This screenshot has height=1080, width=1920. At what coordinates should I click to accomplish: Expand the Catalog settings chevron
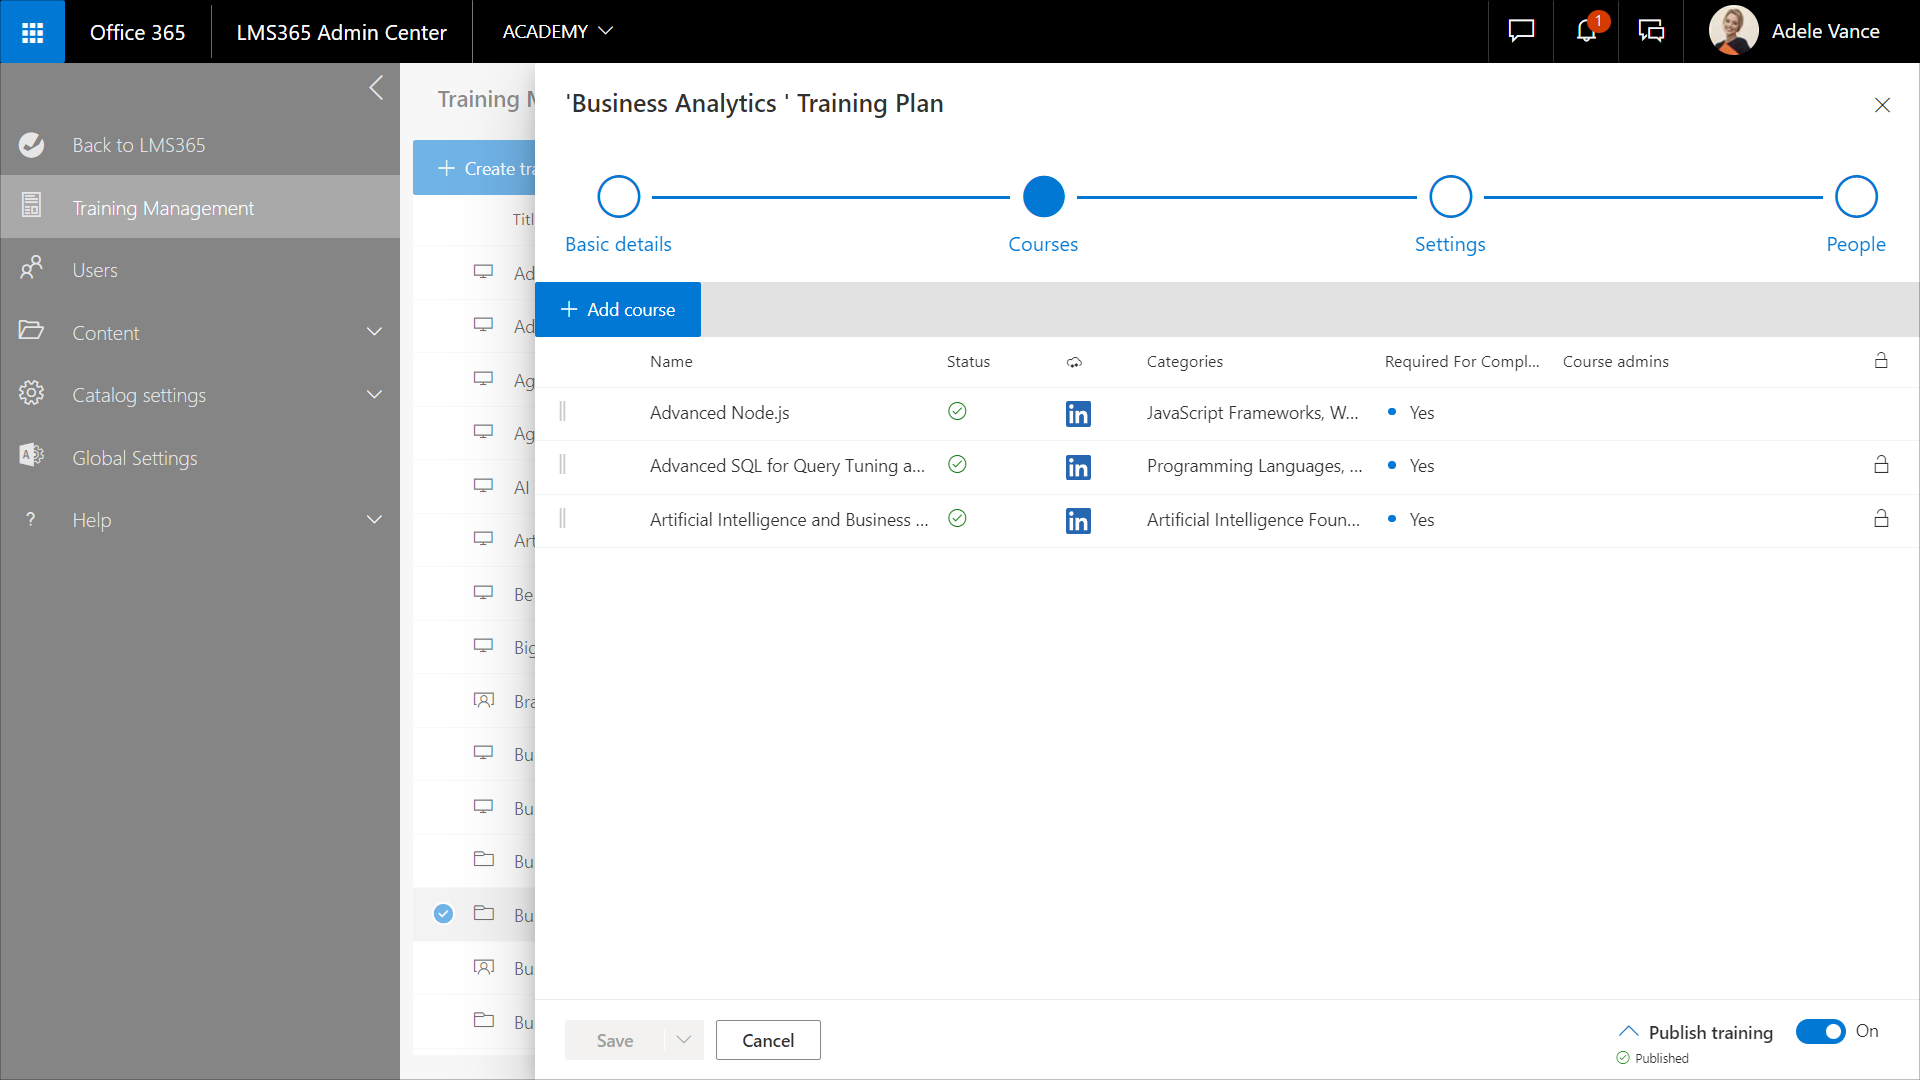(x=374, y=394)
